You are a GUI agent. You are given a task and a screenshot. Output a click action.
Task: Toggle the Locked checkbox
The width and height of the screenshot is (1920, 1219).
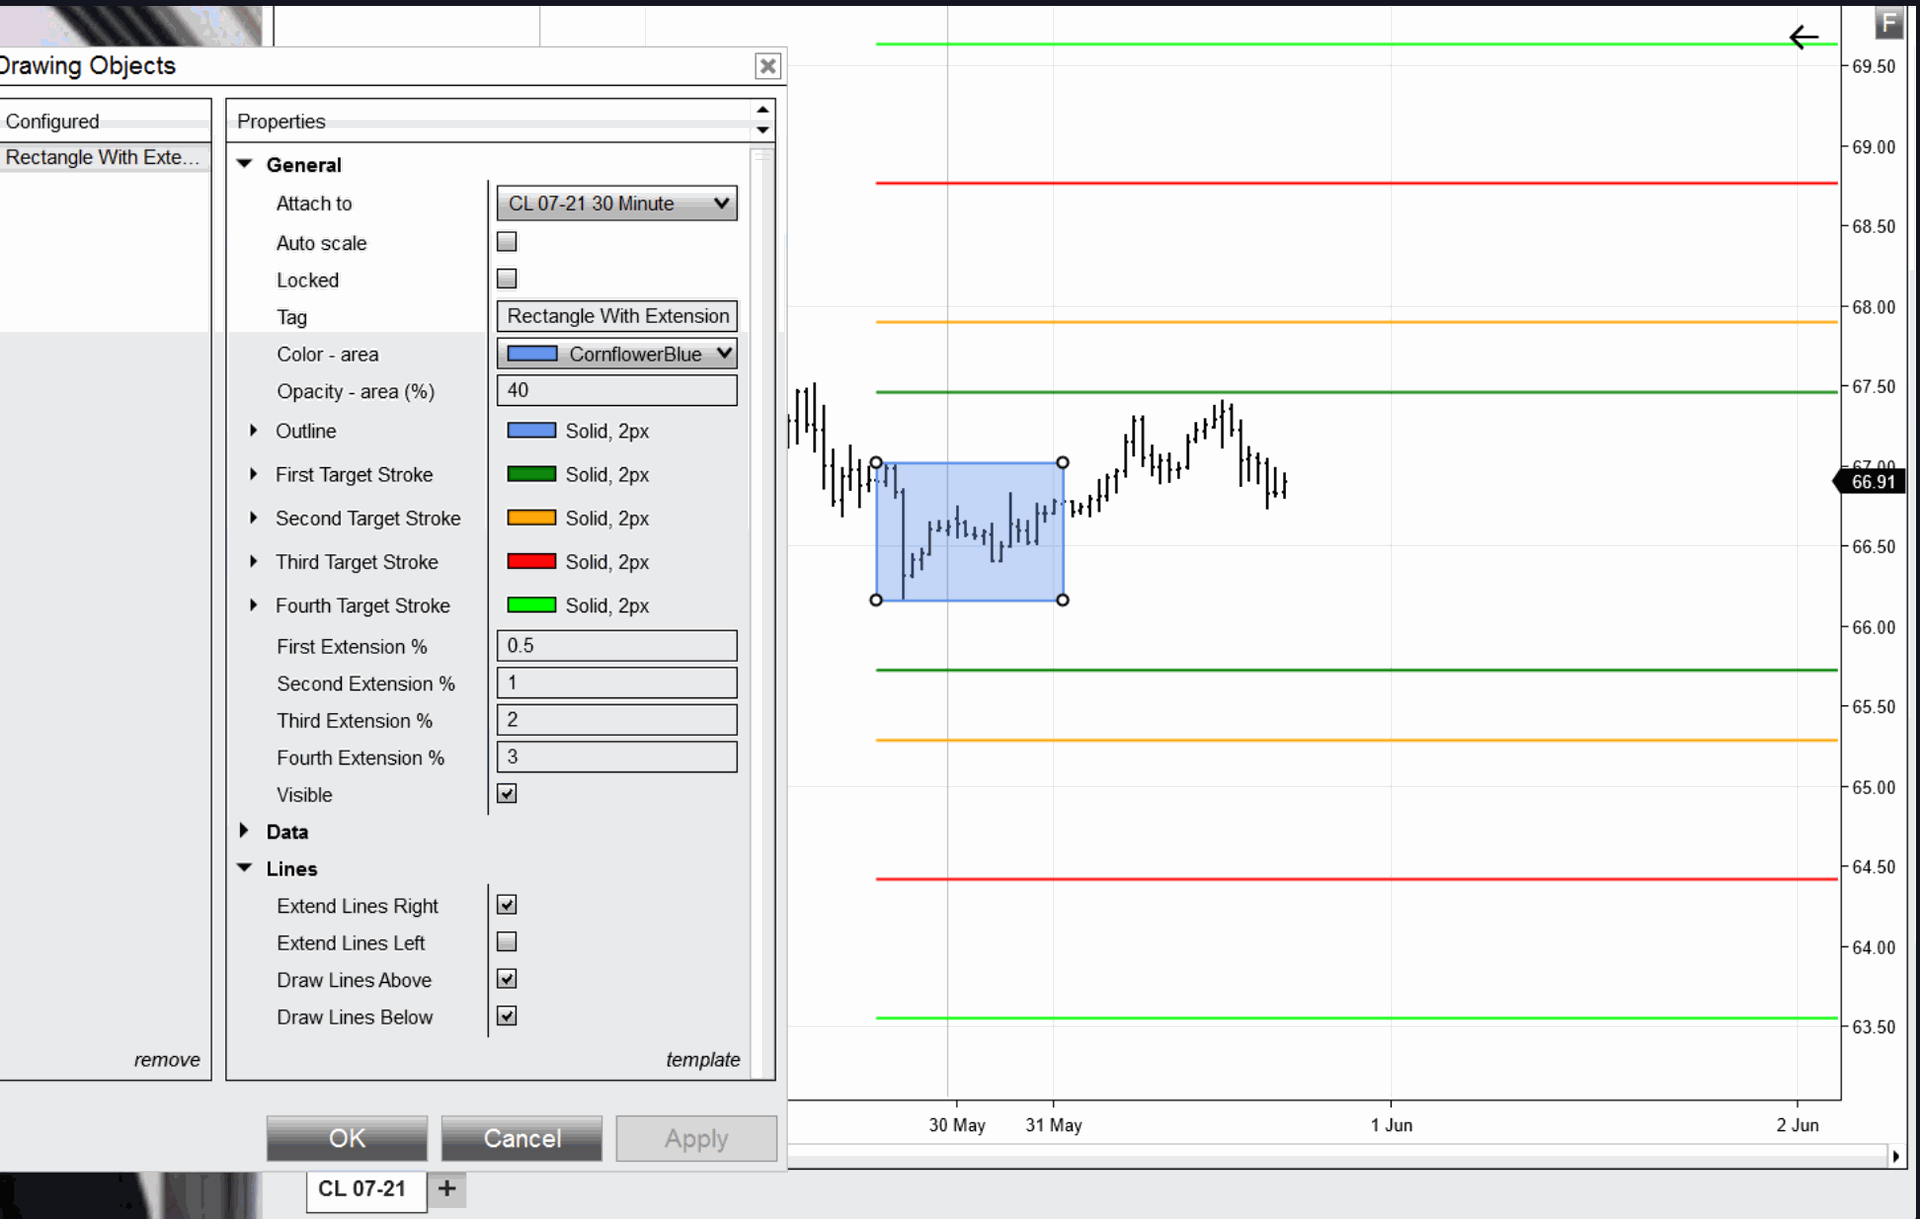(507, 278)
